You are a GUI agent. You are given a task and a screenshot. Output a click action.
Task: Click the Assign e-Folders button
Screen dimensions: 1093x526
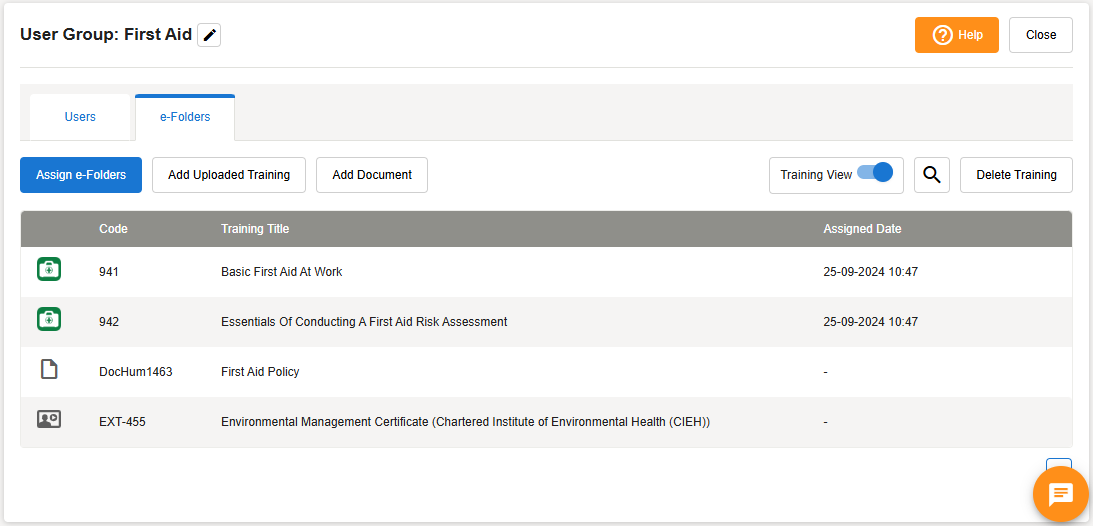(81, 175)
